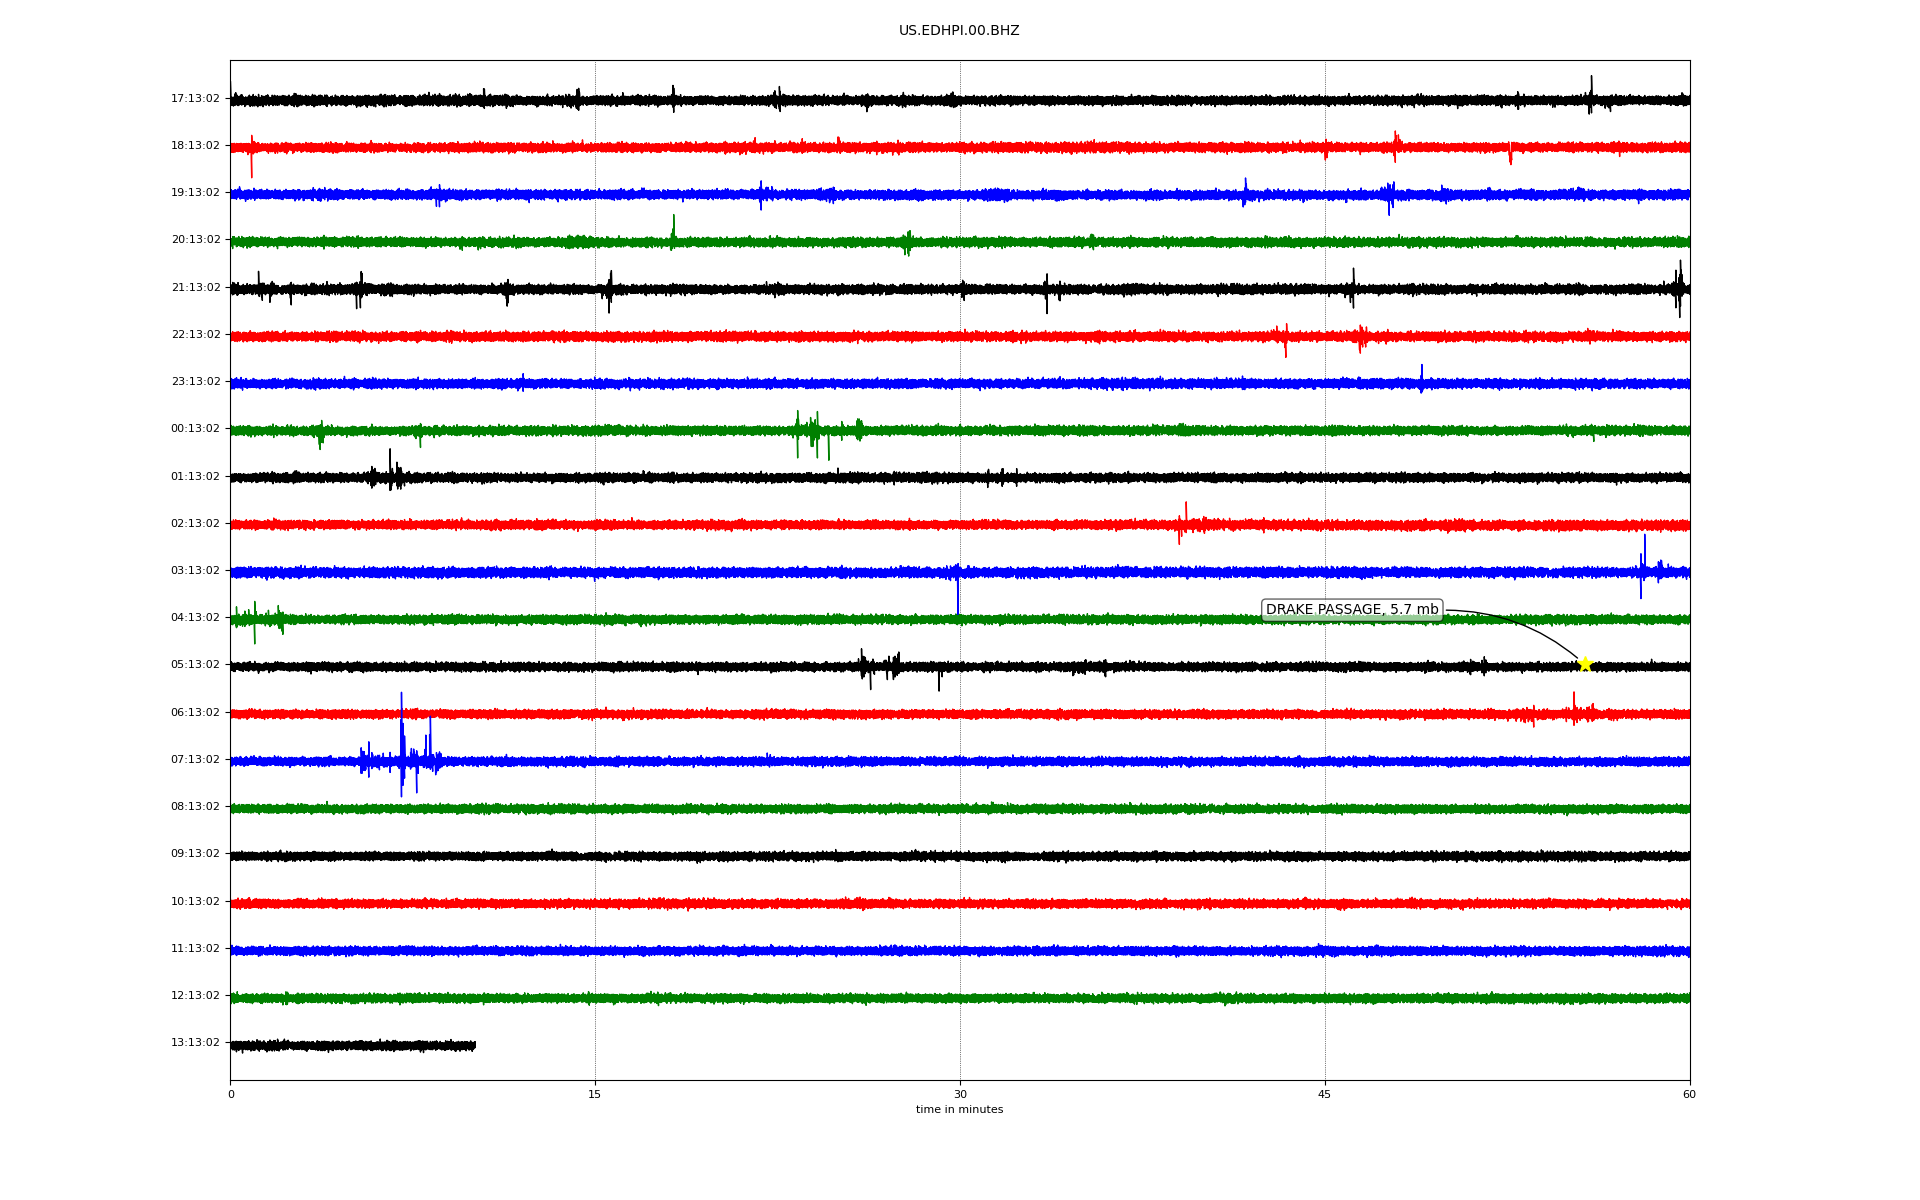The height and width of the screenshot is (1200, 1920).
Task: Click the 05:13:02 time label
Action: coord(195,665)
